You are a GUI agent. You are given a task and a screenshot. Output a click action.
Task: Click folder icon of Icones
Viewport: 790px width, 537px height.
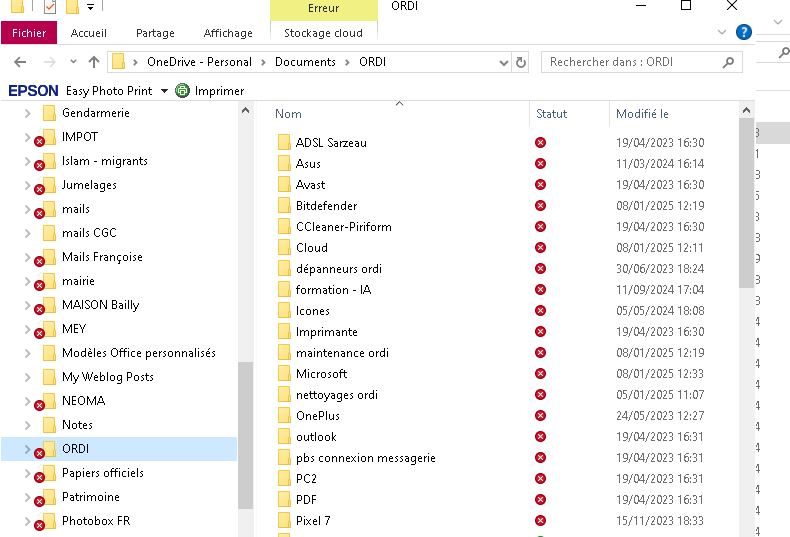[284, 311]
